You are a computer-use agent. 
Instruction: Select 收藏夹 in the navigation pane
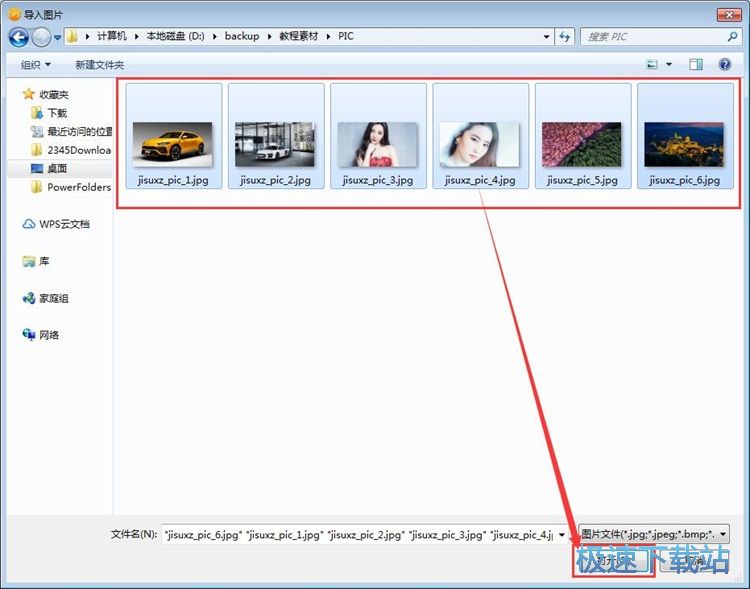click(x=54, y=95)
